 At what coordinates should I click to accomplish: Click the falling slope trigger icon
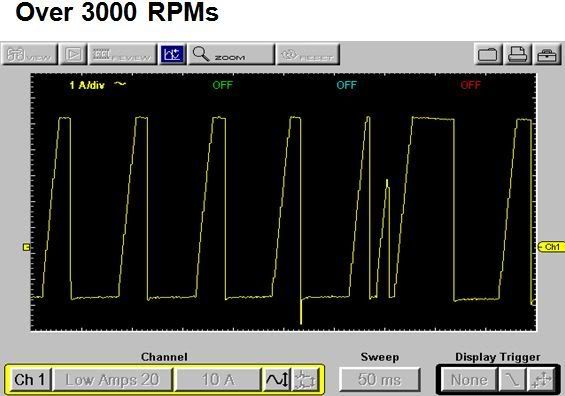click(x=512, y=379)
